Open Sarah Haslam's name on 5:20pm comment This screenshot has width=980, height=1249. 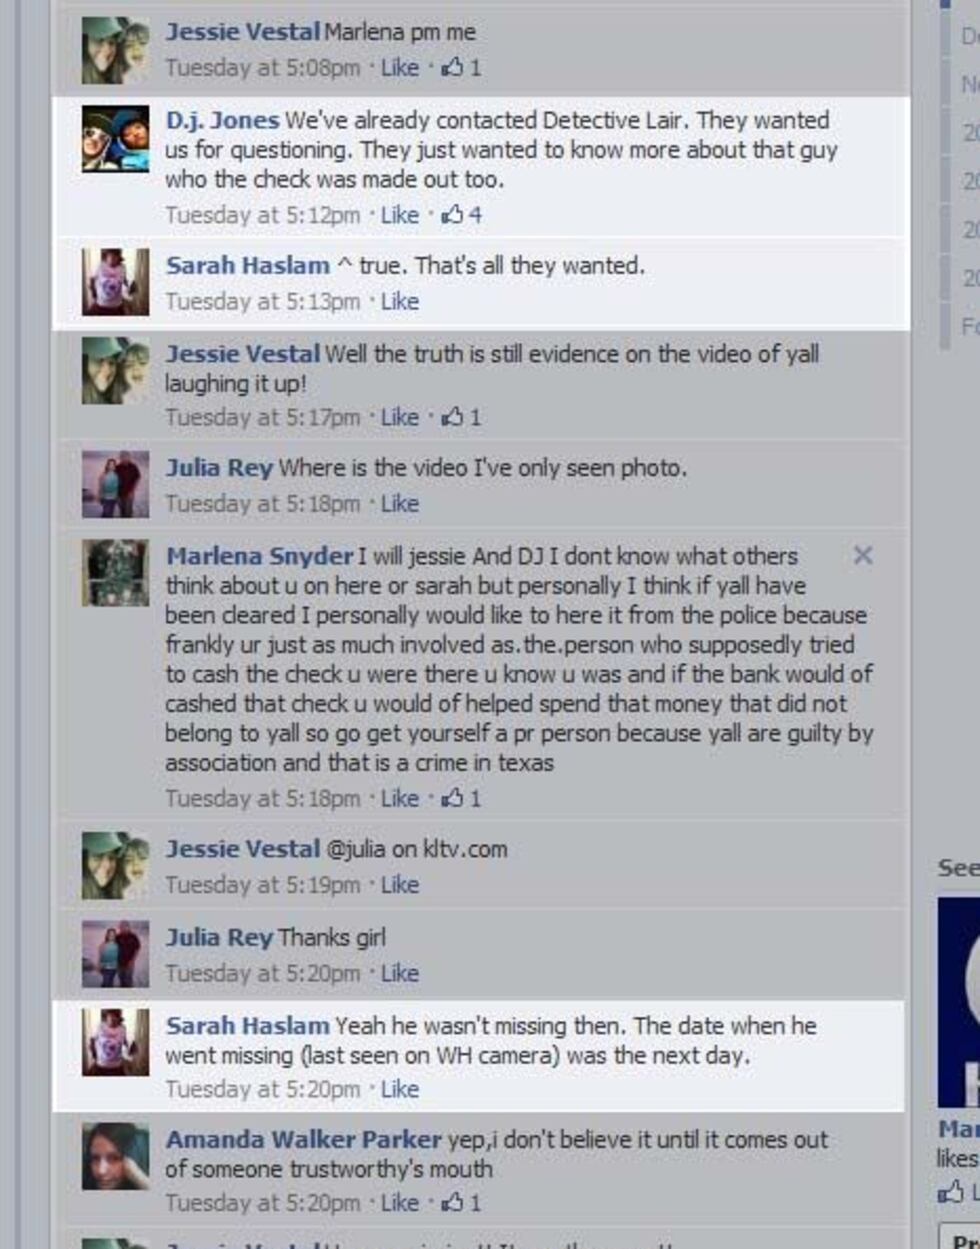point(247,1026)
